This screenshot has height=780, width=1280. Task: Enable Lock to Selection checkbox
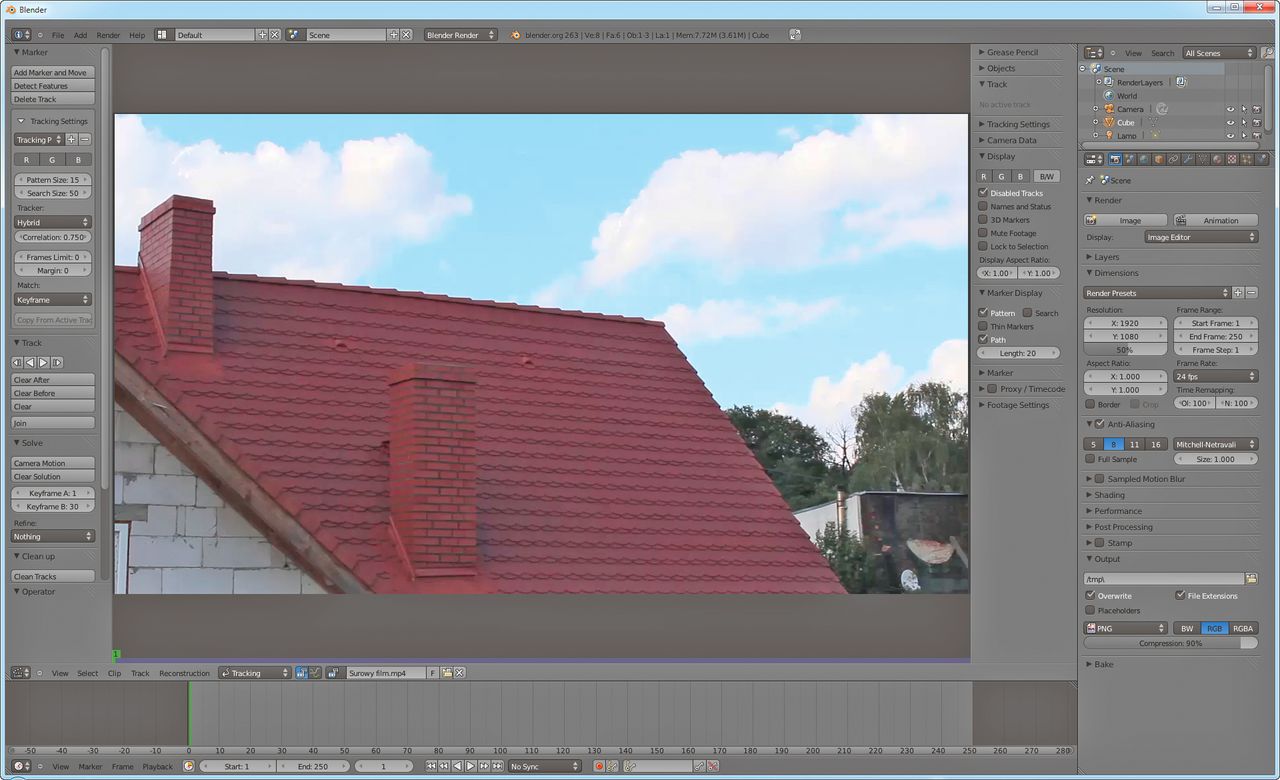click(983, 246)
